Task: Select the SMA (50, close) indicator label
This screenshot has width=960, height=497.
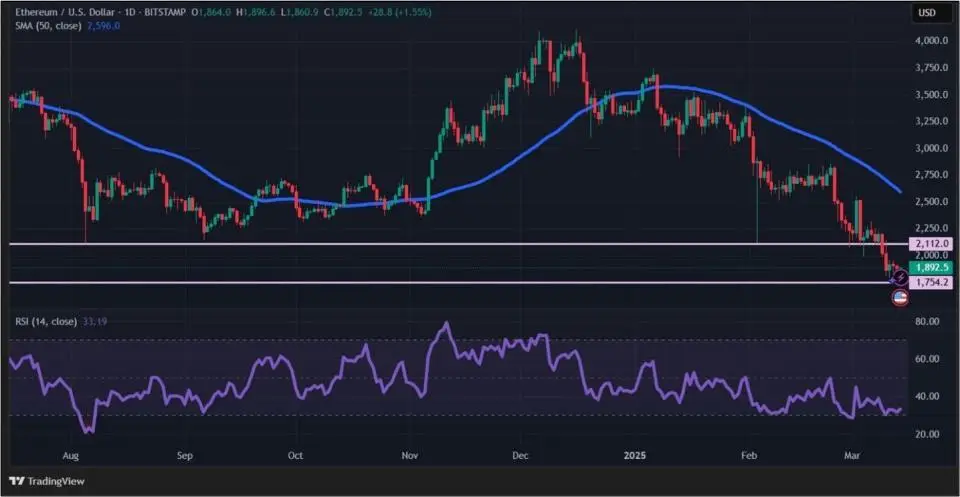Action: [x=46, y=26]
